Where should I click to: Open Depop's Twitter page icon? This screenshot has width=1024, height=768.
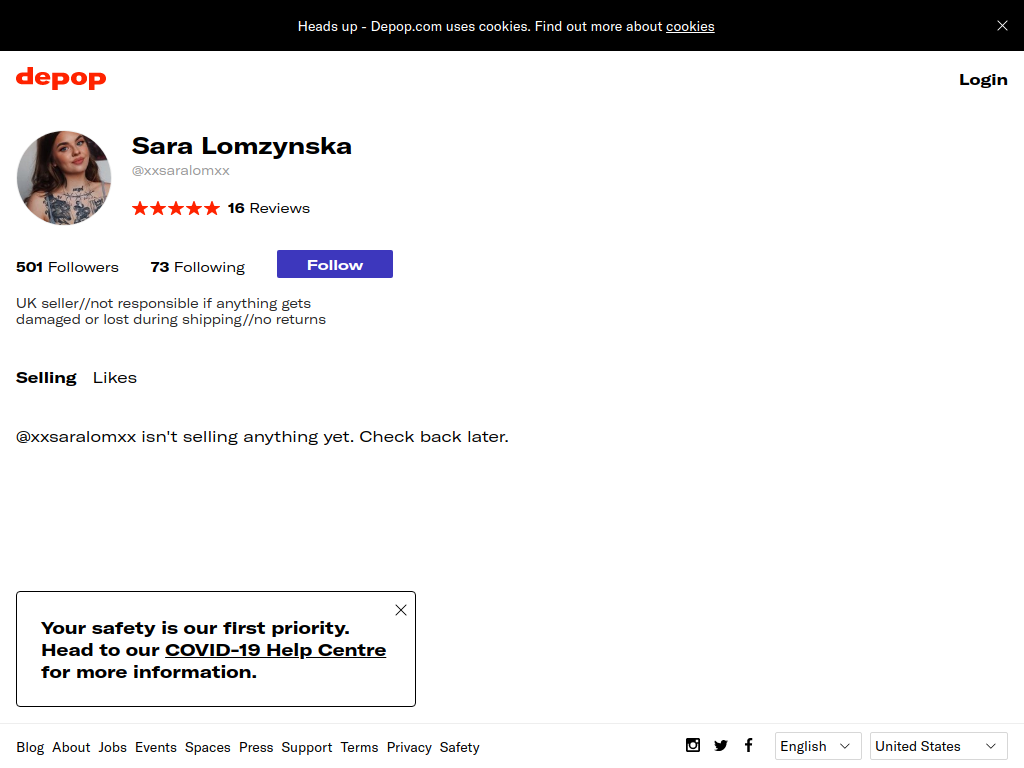pos(721,745)
